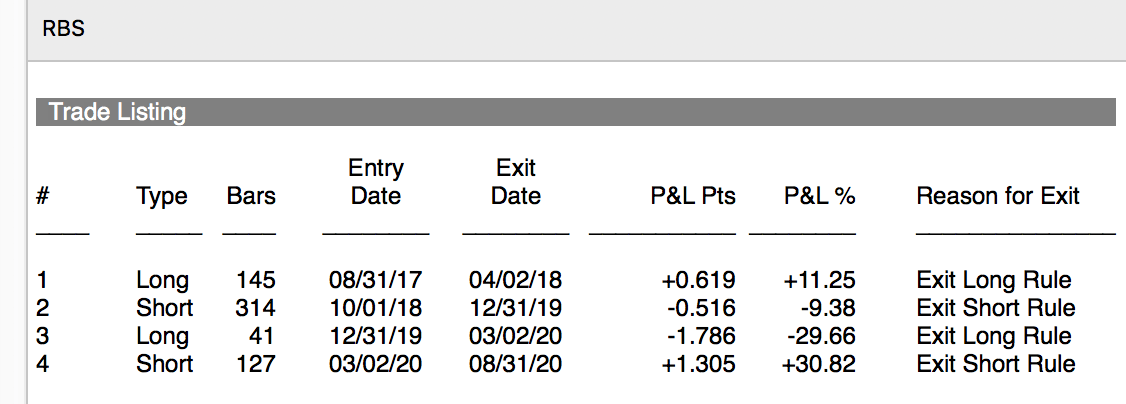Select the 314 bars value
Screen dimensions: 1126x404
pos(255,308)
